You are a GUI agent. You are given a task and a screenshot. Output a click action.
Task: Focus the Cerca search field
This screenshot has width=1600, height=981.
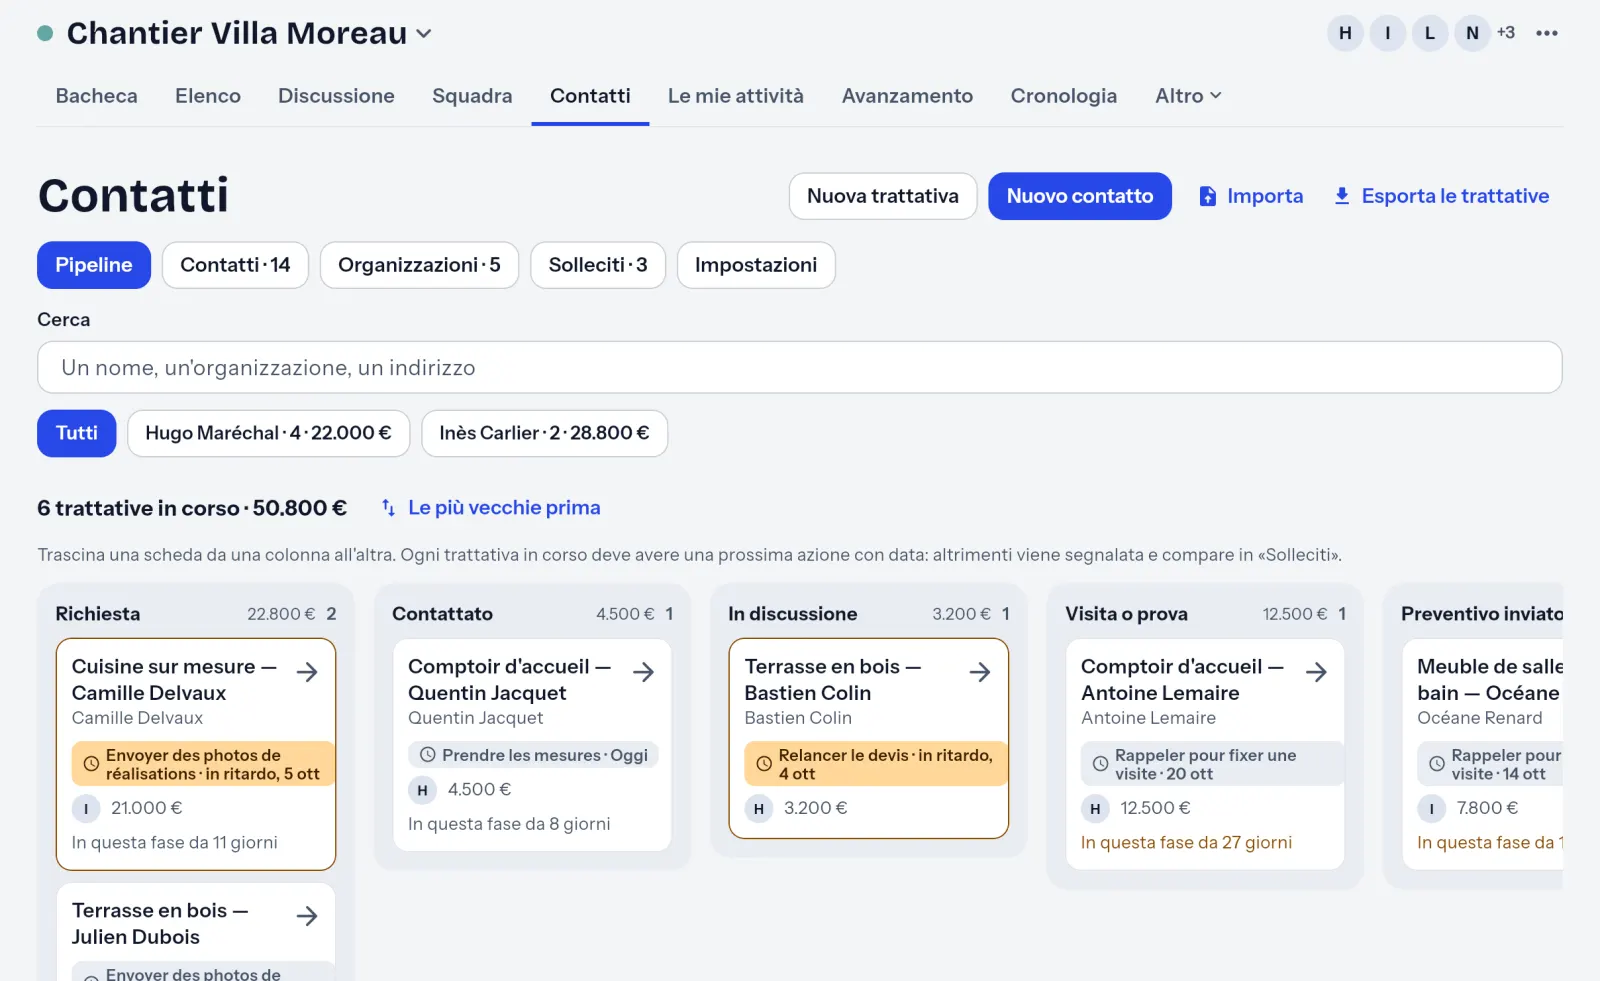point(800,367)
